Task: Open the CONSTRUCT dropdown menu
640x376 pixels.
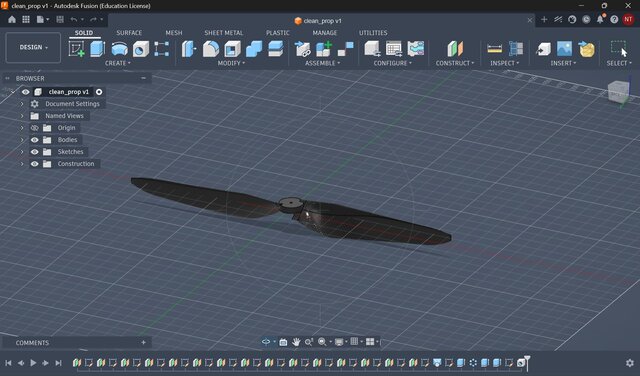Action: tap(455, 63)
